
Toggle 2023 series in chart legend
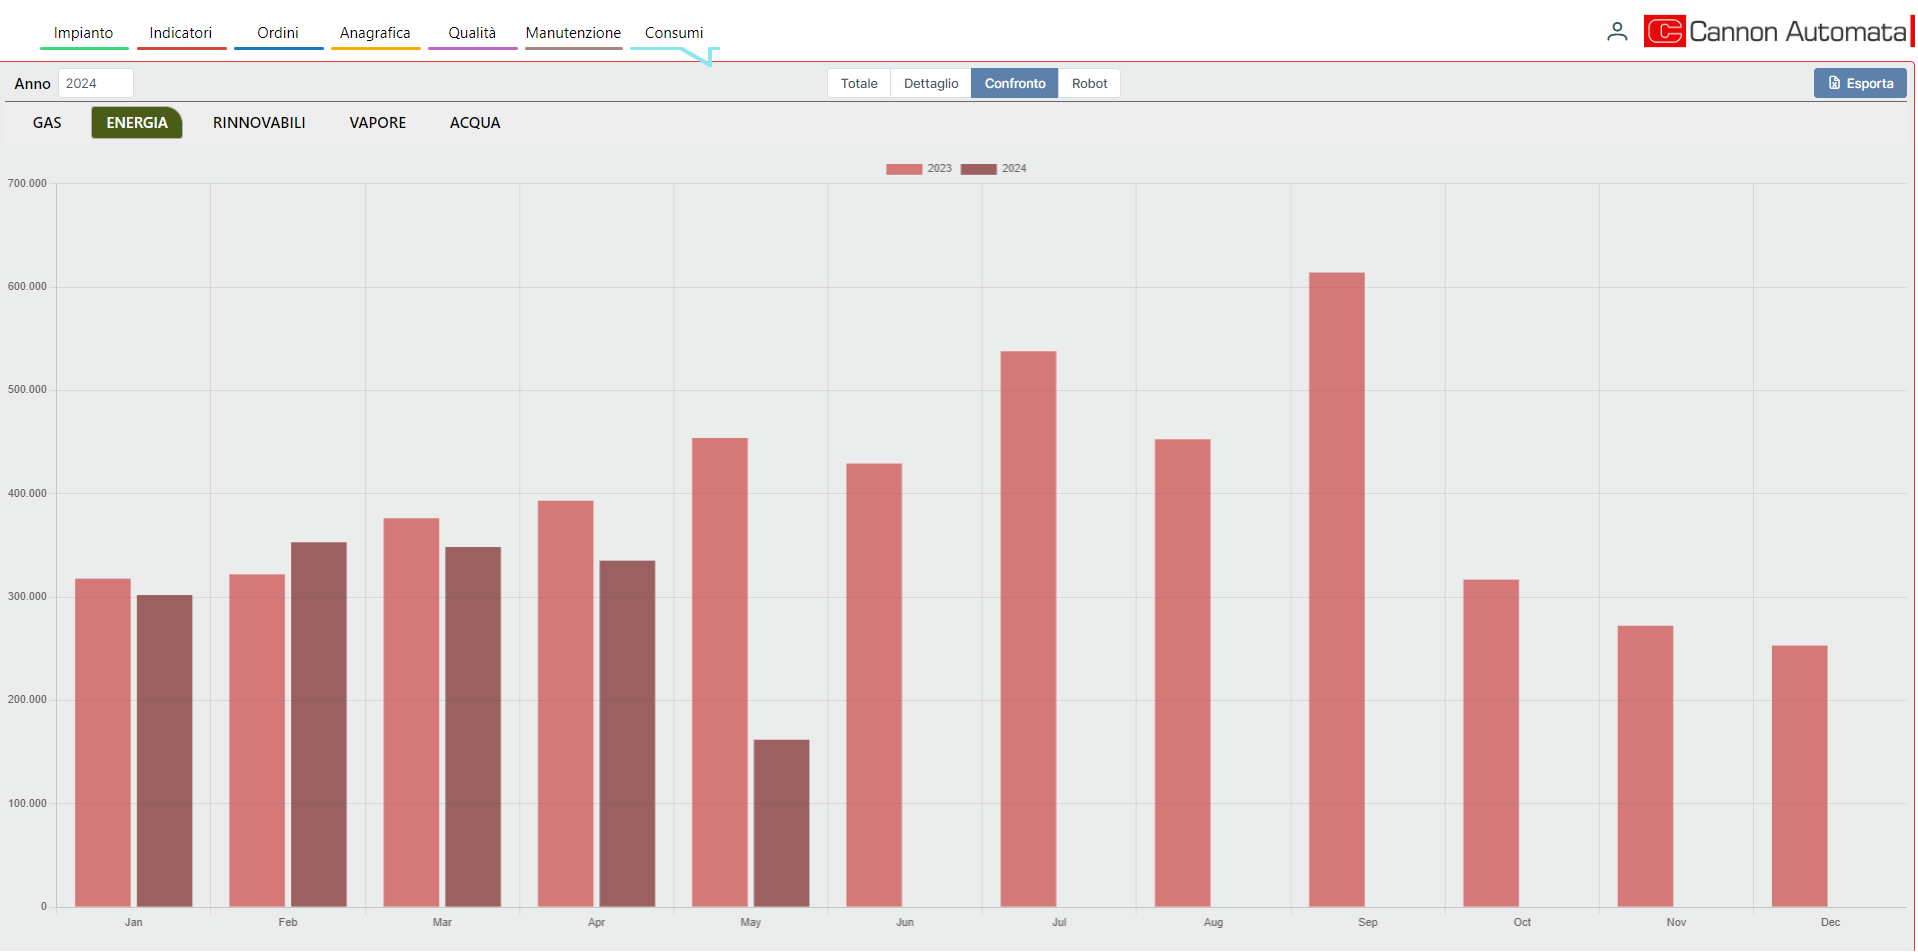point(918,169)
